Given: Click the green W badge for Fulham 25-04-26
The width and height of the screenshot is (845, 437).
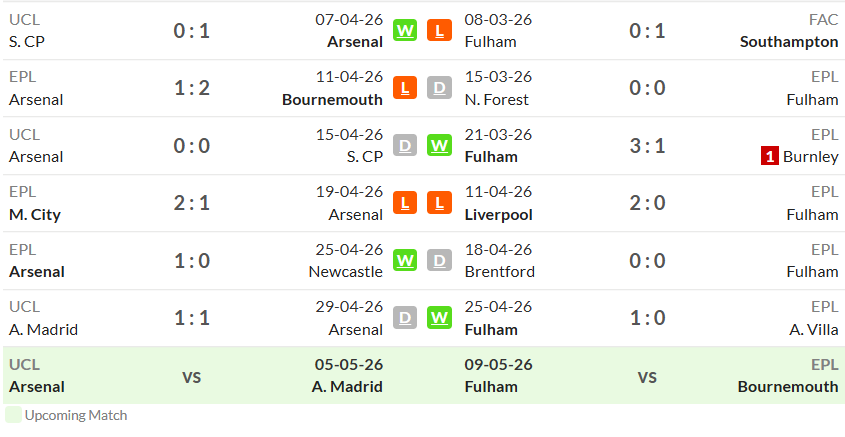Looking at the screenshot, I should tap(439, 318).
